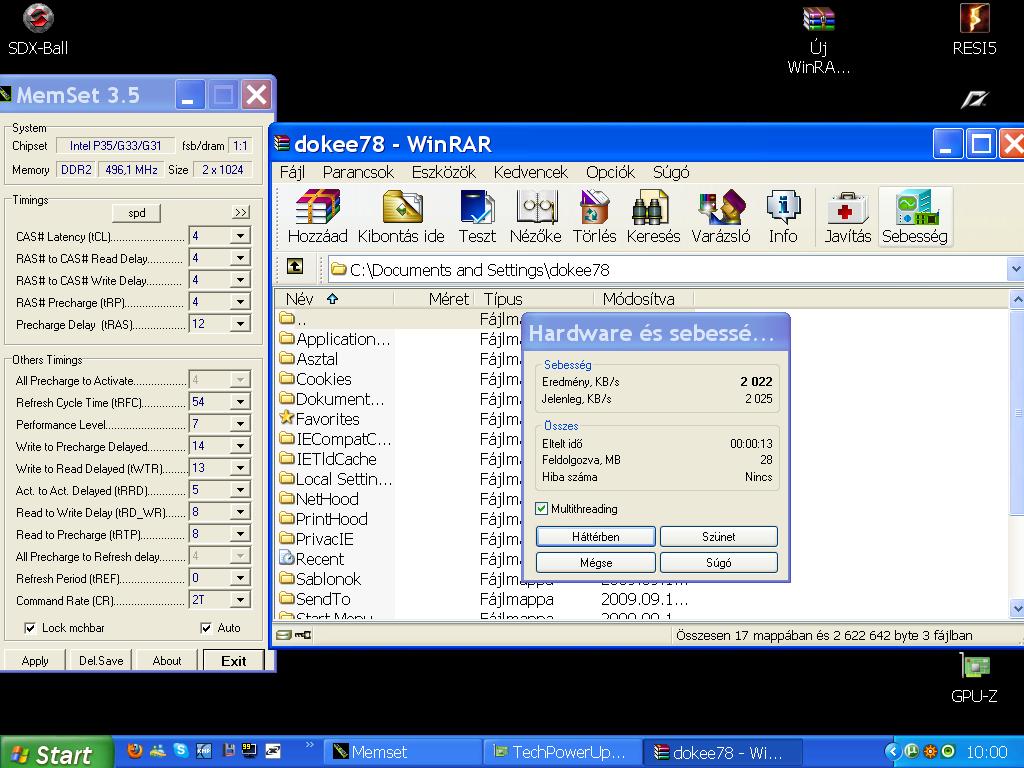Open the RESI5 desktop icon

tap(974, 29)
